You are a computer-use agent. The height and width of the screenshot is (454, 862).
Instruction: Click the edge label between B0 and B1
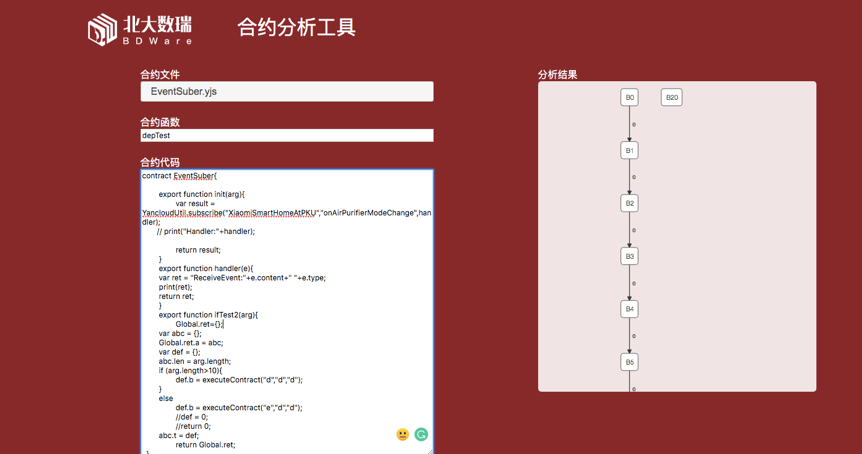[x=634, y=125]
